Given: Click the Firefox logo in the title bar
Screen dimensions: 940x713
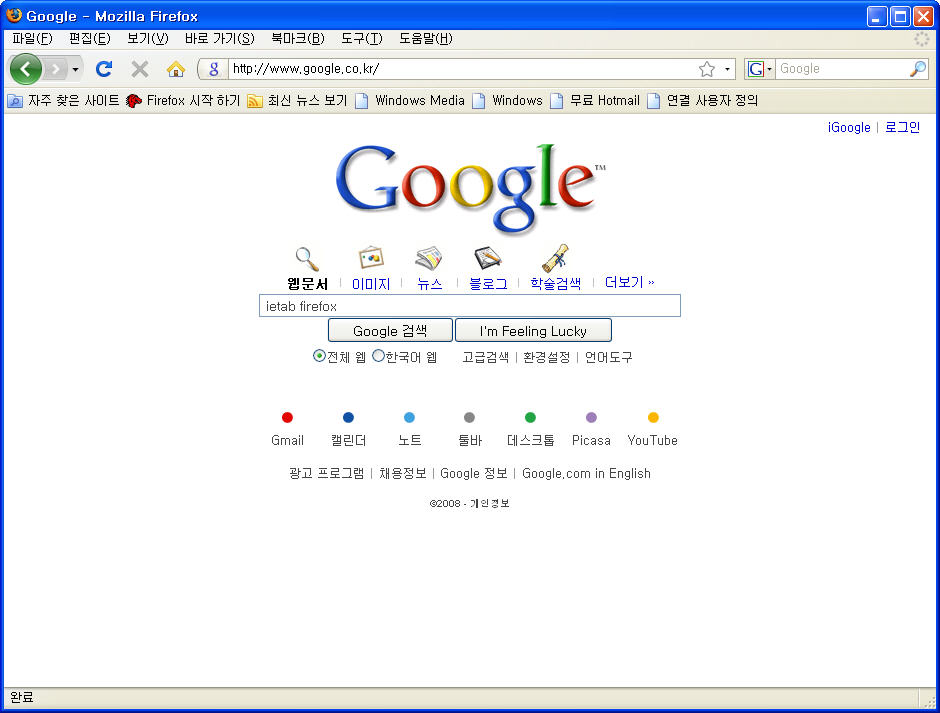Looking at the screenshot, I should point(14,15).
